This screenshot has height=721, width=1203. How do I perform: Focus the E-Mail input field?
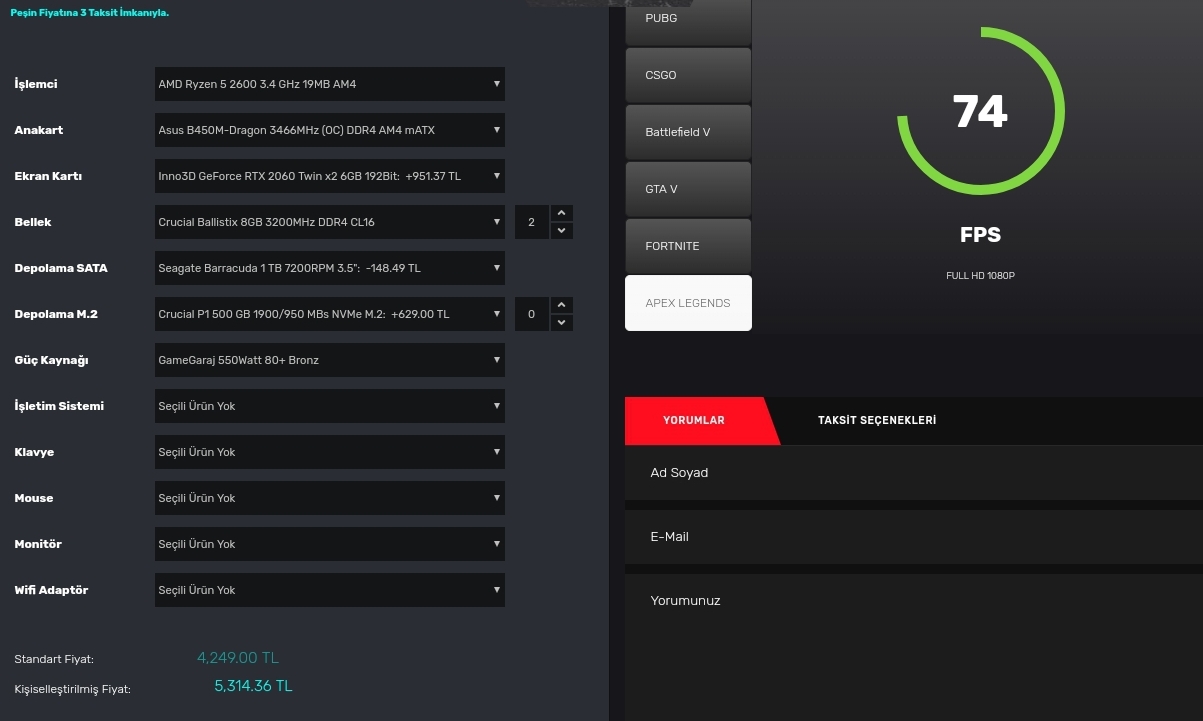point(913,537)
